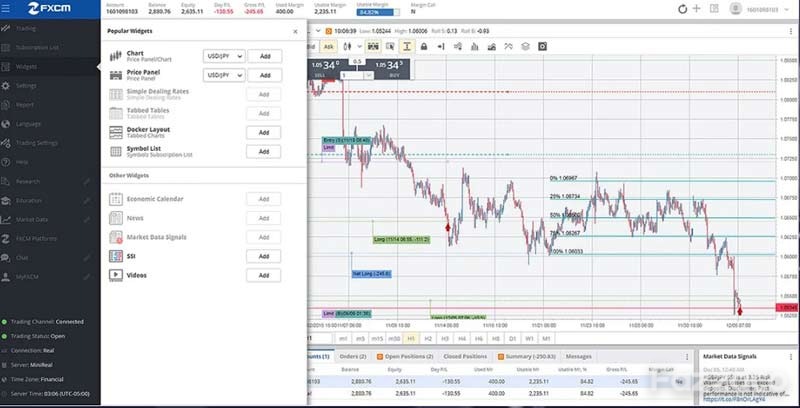The width and height of the screenshot is (800, 408).
Task: Click the plus icon in header
Action: click(696, 9)
